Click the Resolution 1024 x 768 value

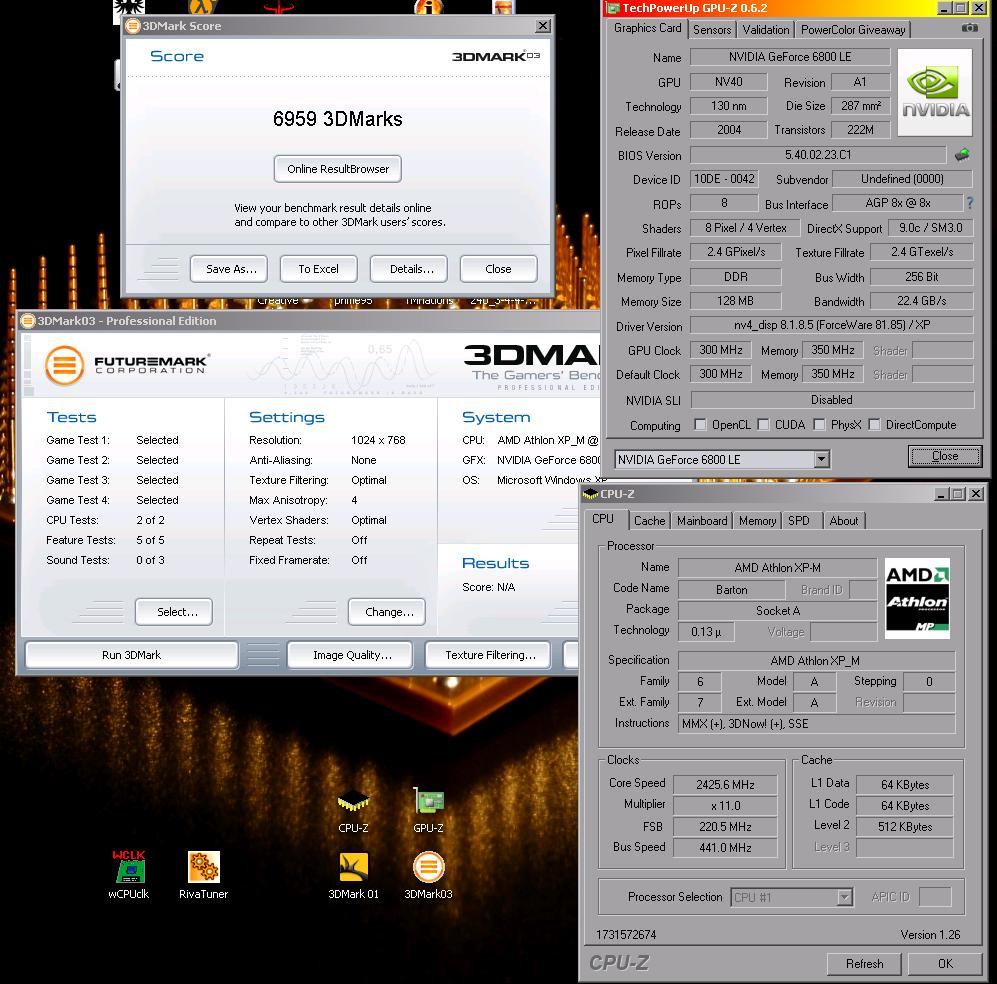coord(378,440)
